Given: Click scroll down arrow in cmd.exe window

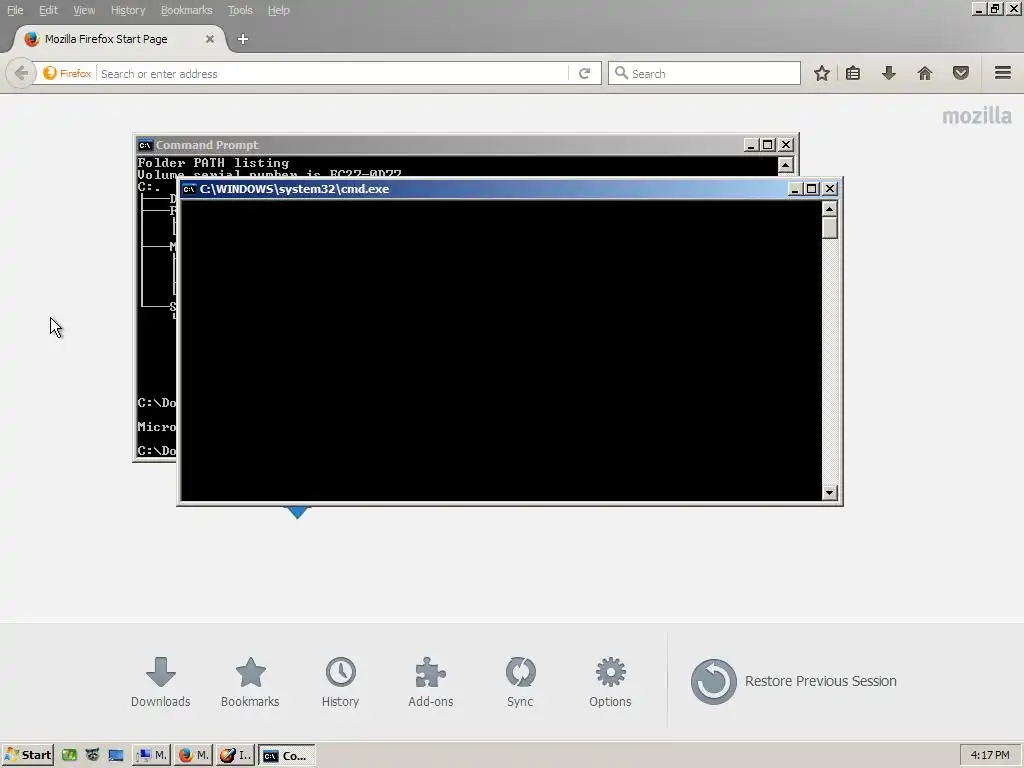Looking at the screenshot, I should (x=829, y=492).
